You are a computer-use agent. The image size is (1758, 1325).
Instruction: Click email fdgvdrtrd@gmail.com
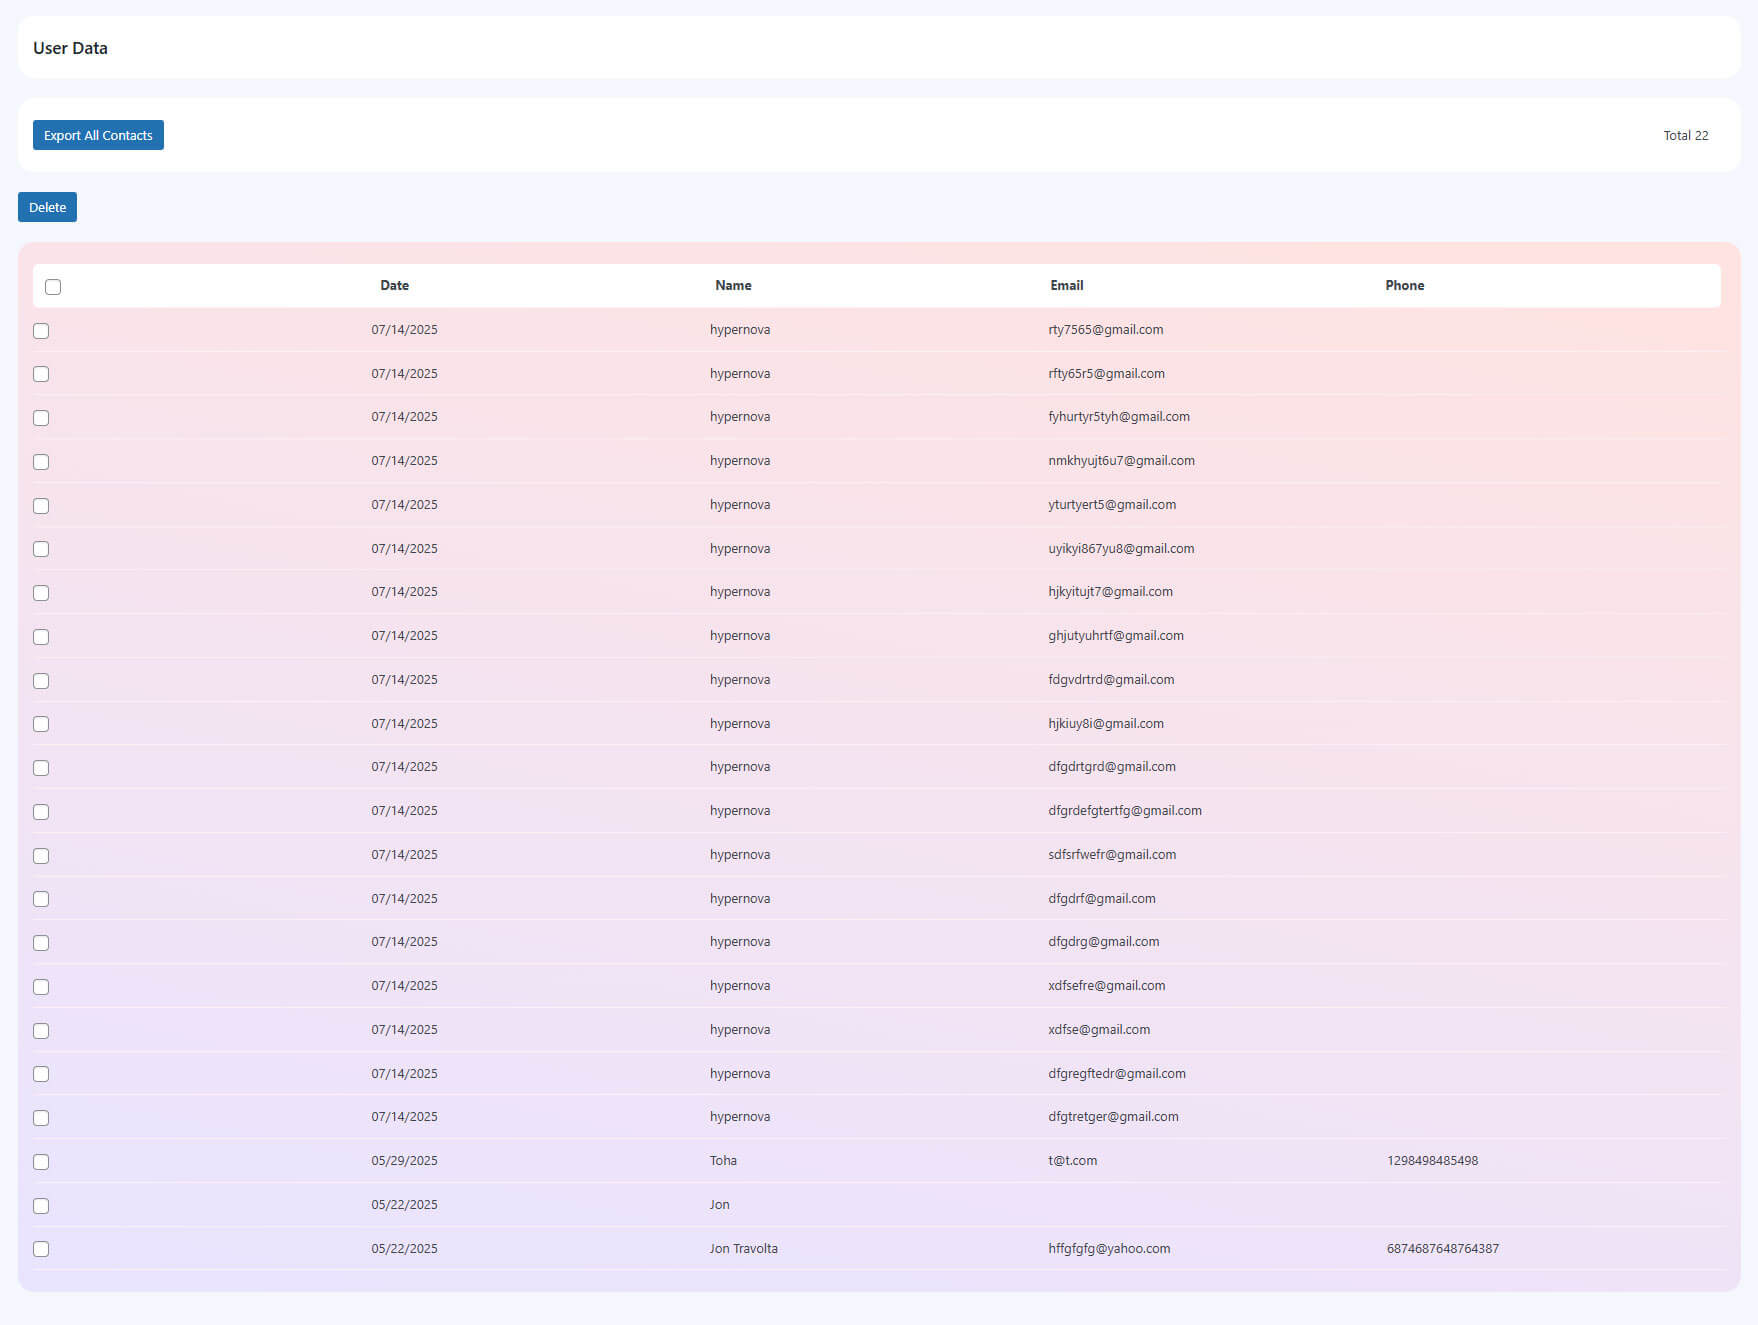tap(1111, 680)
